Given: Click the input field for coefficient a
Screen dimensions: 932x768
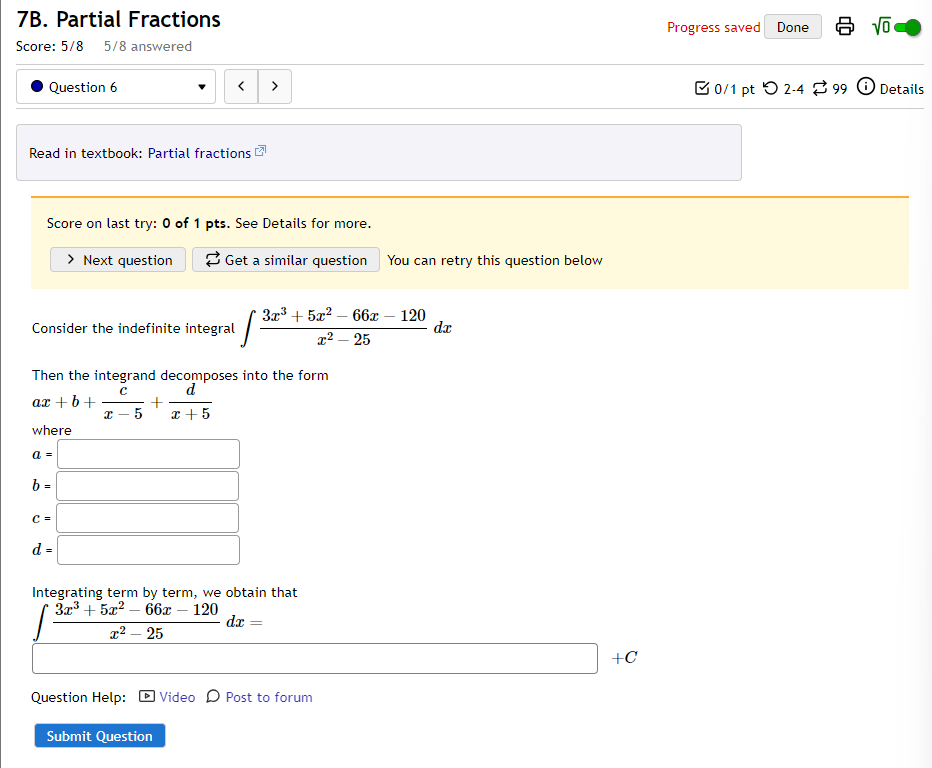Looking at the screenshot, I should click(x=147, y=453).
